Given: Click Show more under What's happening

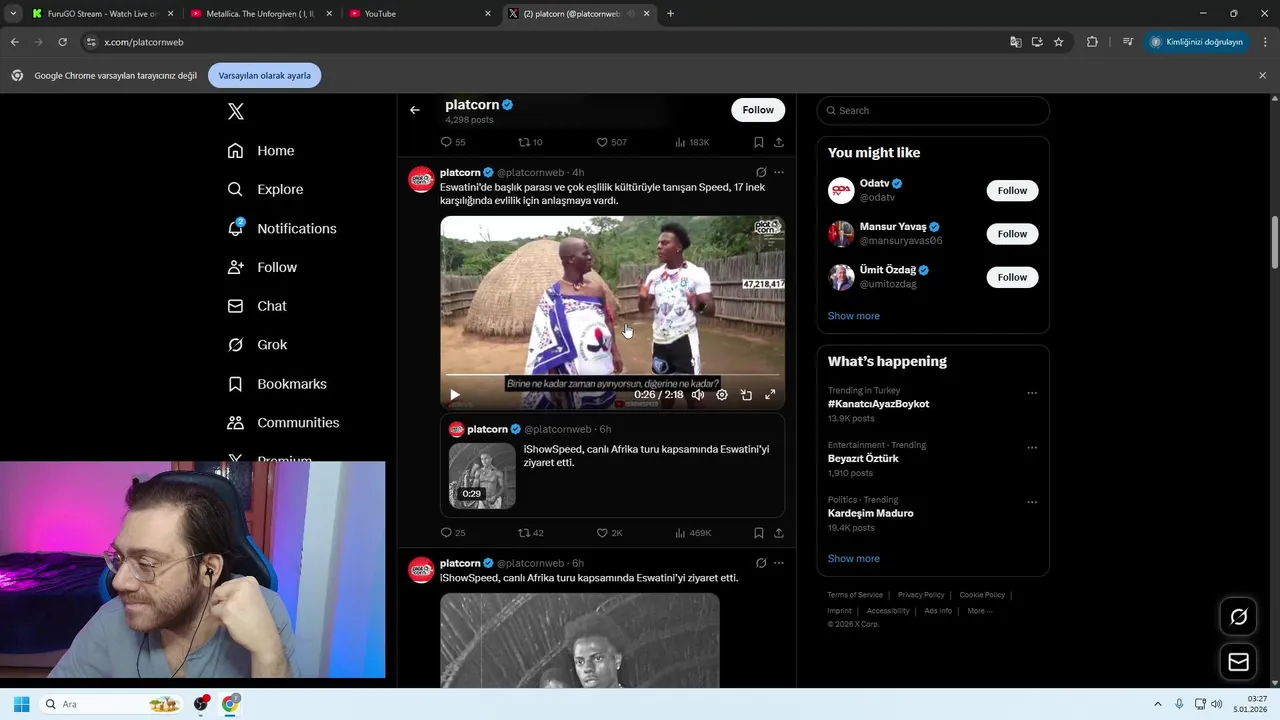Looking at the screenshot, I should tap(853, 559).
